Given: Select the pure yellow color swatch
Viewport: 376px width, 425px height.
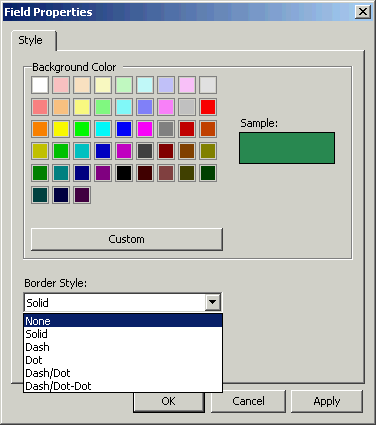Looking at the screenshot, I should coord(61,129).
